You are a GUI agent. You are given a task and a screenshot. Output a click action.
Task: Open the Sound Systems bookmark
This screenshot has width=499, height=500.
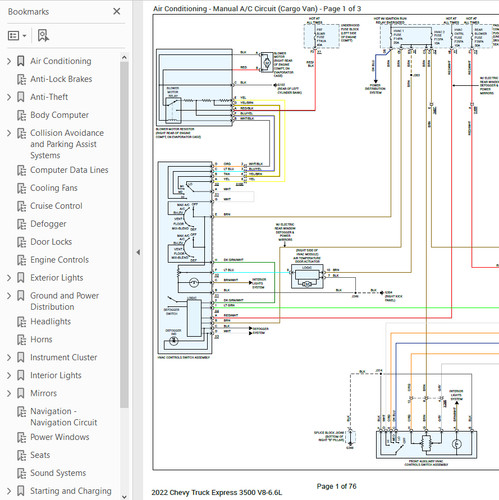tap(58, 473)
